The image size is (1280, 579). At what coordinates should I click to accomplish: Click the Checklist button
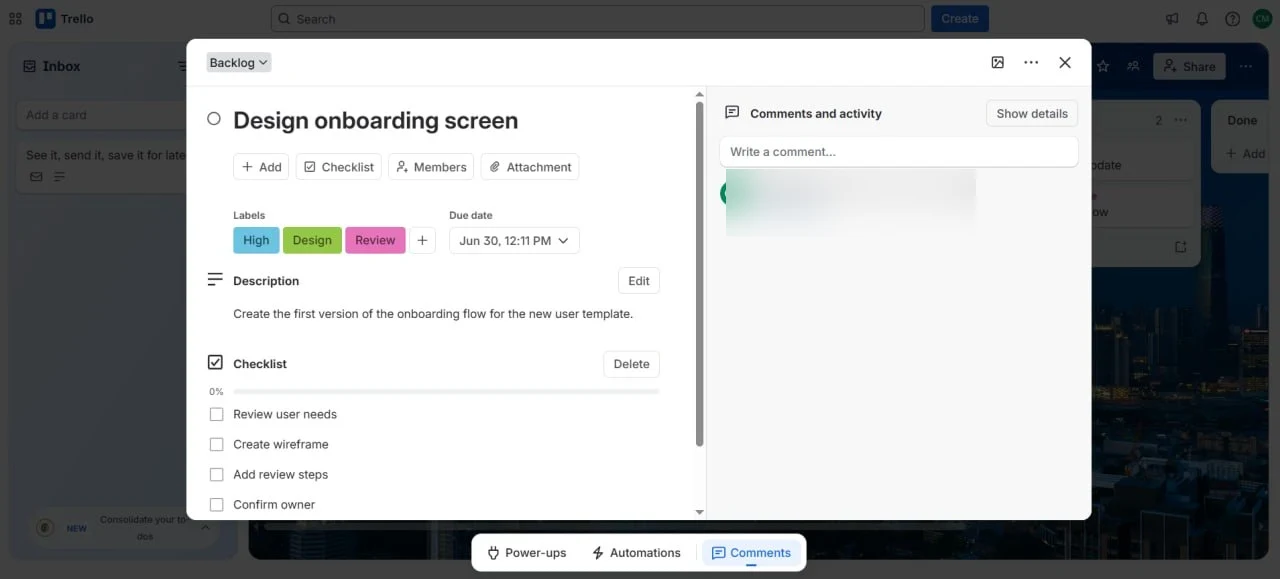pyautogui.click(x=338, y=167)
